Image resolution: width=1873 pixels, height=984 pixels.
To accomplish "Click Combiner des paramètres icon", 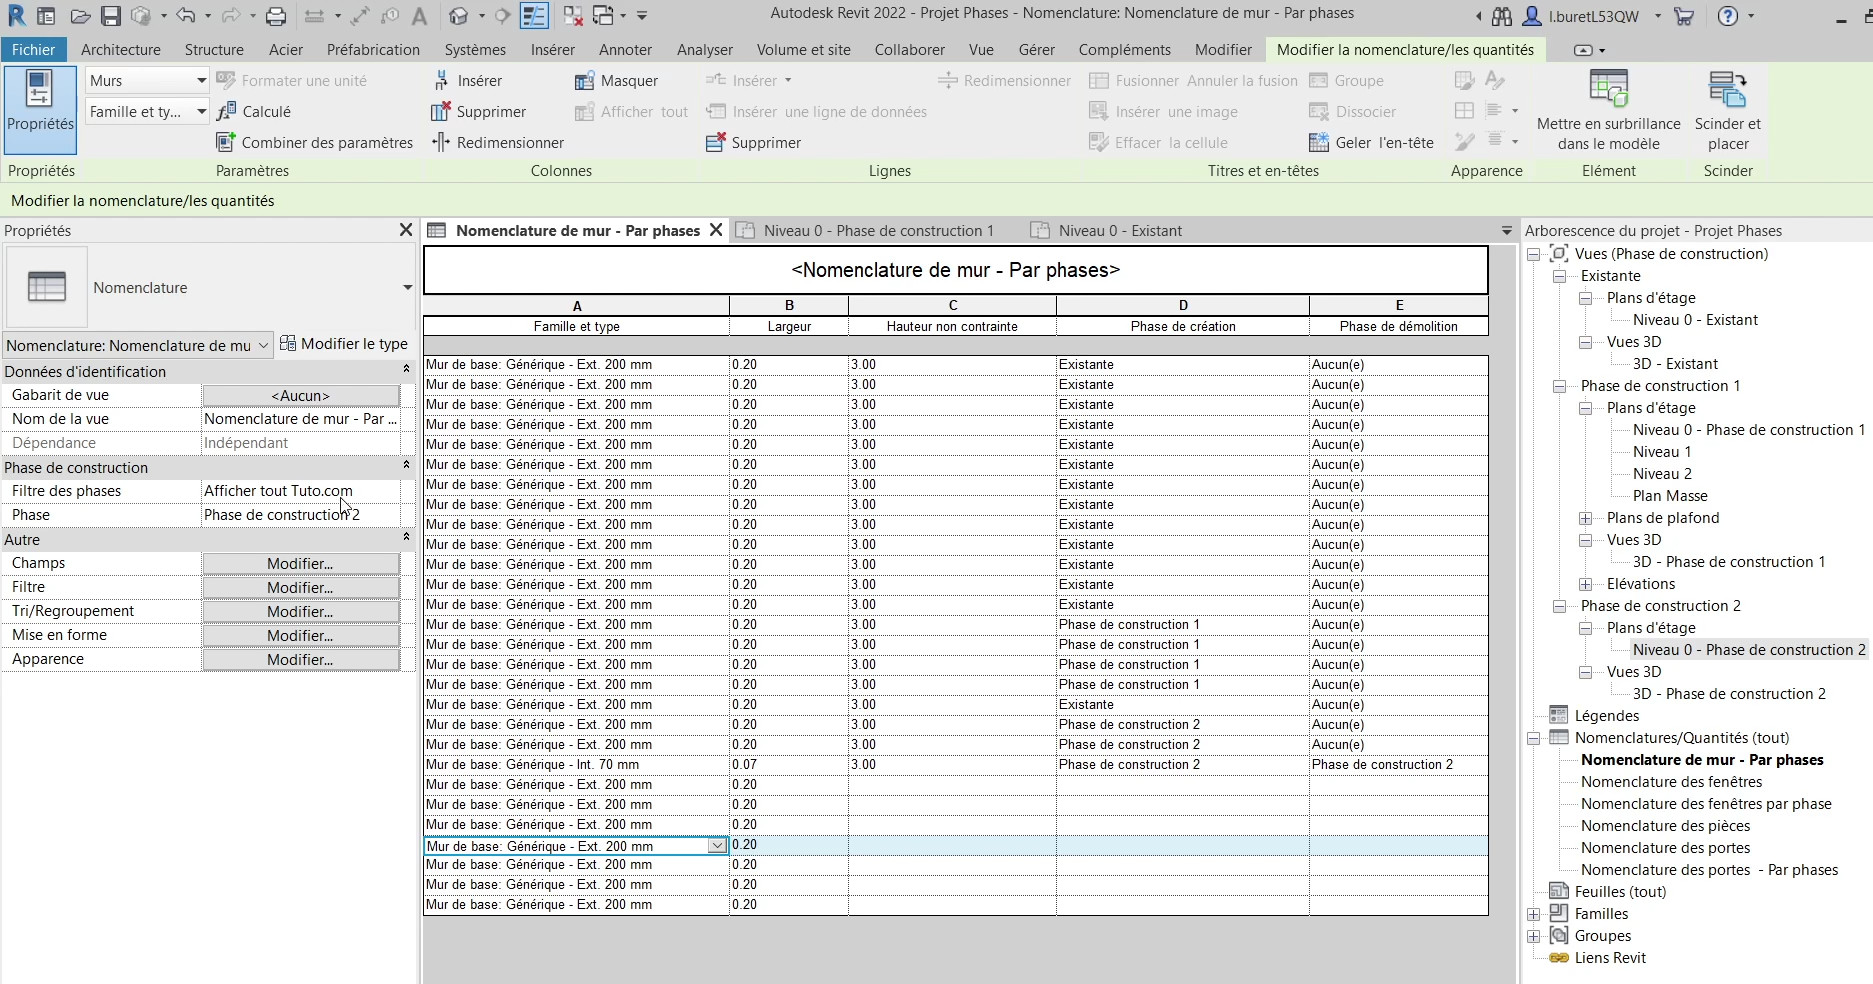I will 227,143.
